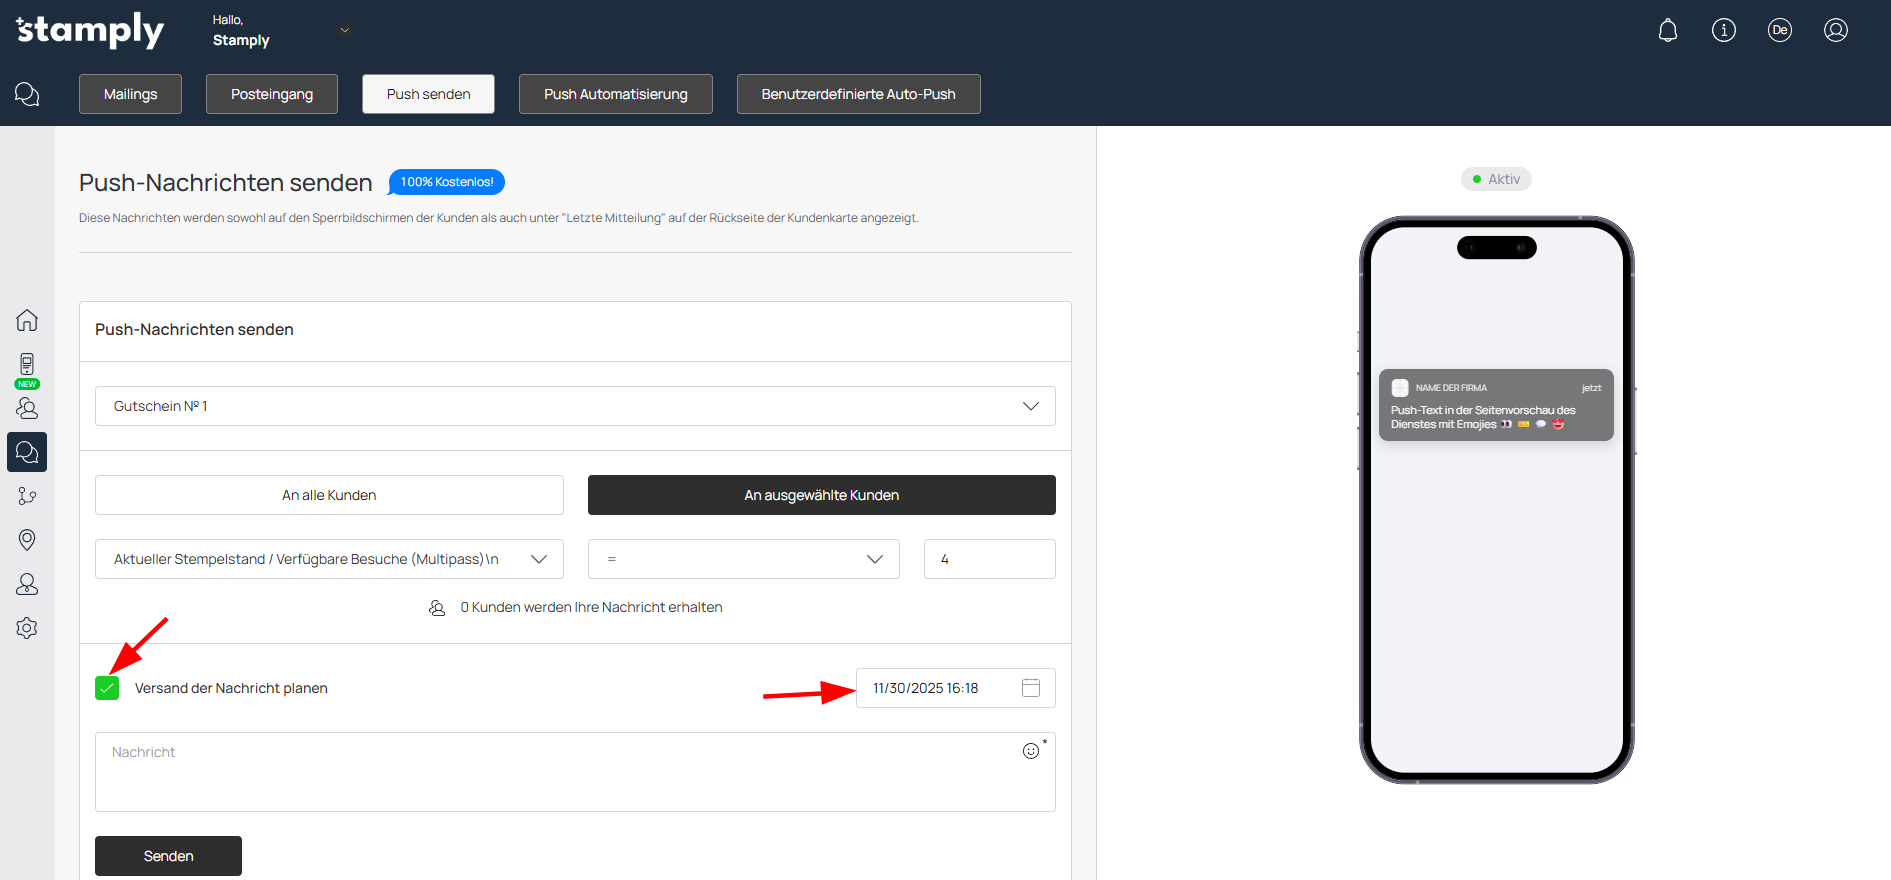Uncheck Versand der Nachricht planen checkbox
This screenshot has height=880, width=1891.
click(x=107, y=688)
